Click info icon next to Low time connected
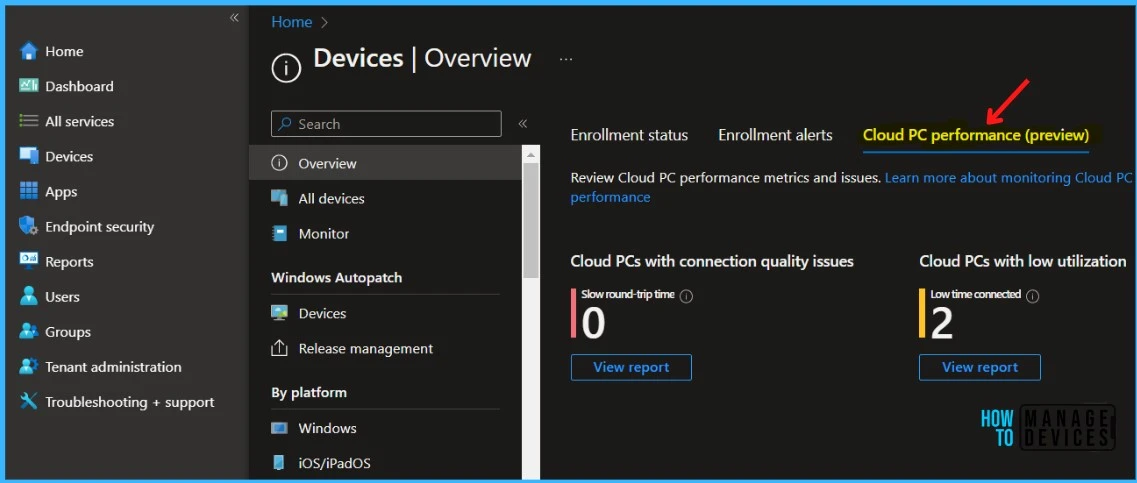This screenshot has width=1137, height=483. [1033, 296]
